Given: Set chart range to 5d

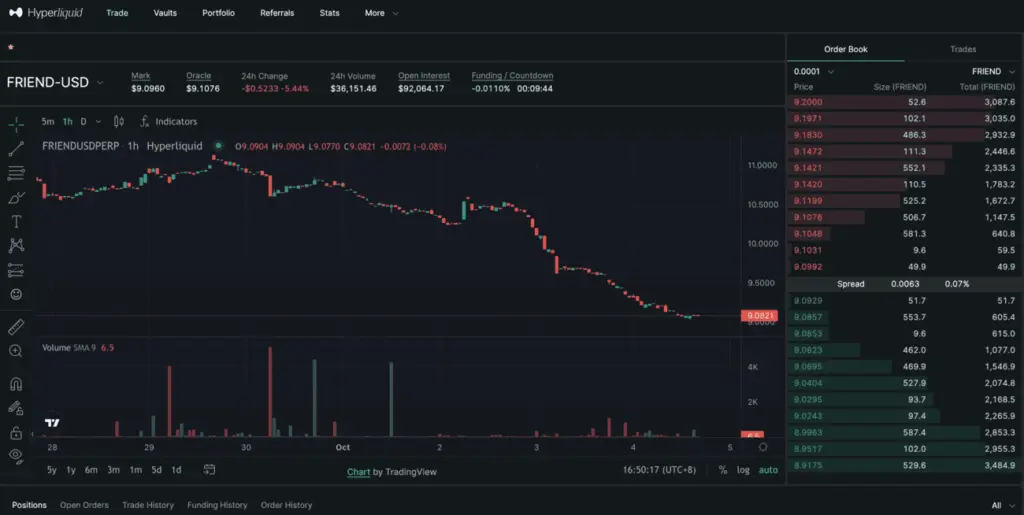Looking at the screenshot, I should coord(157,470).
